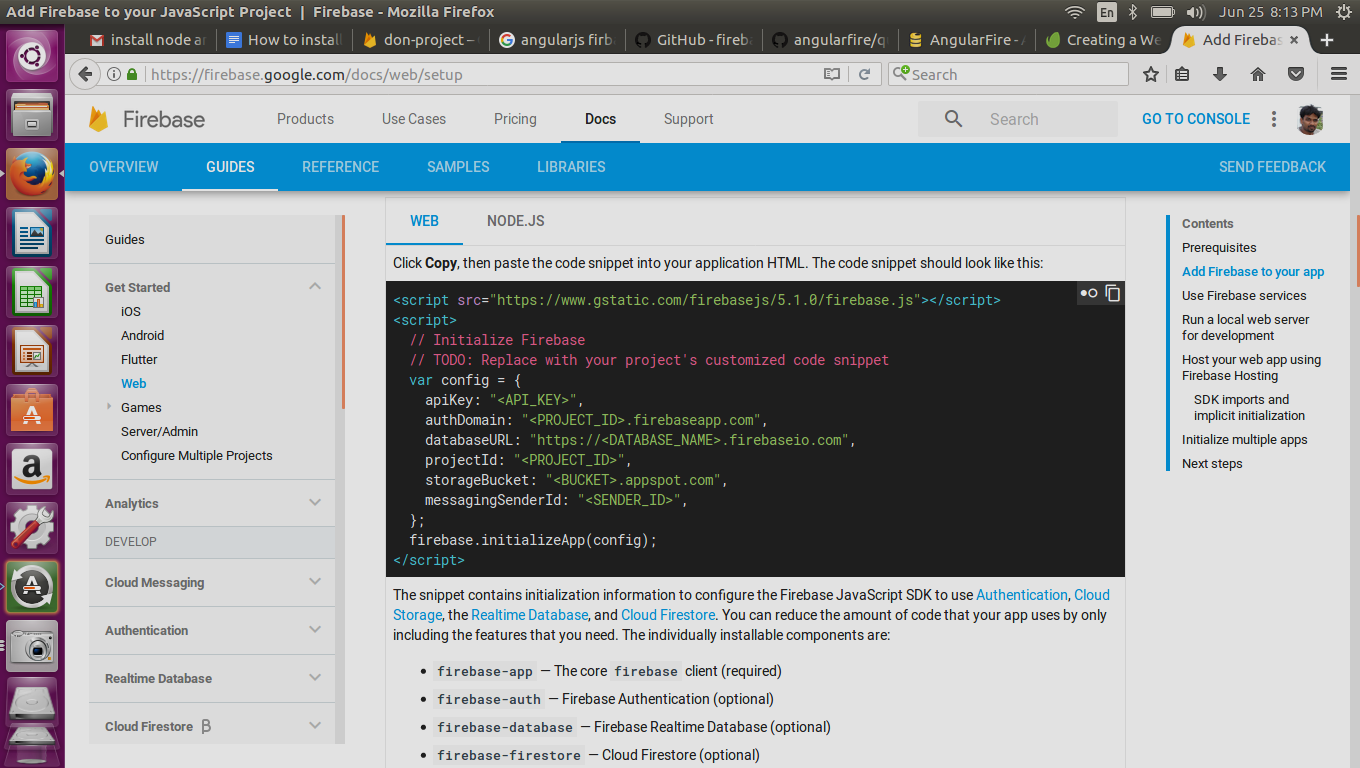
Task: Toggle dark code theme in snippet
Action: 1089,293
